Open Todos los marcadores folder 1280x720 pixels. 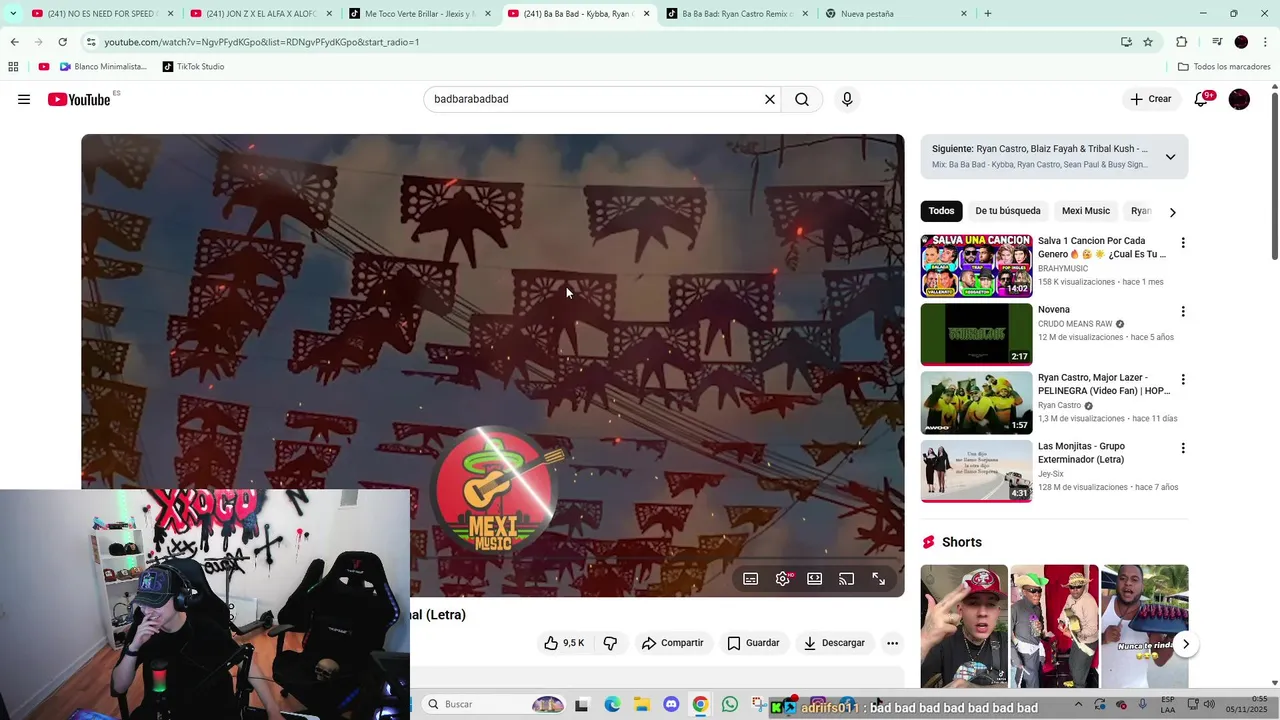pos(1224,67)
